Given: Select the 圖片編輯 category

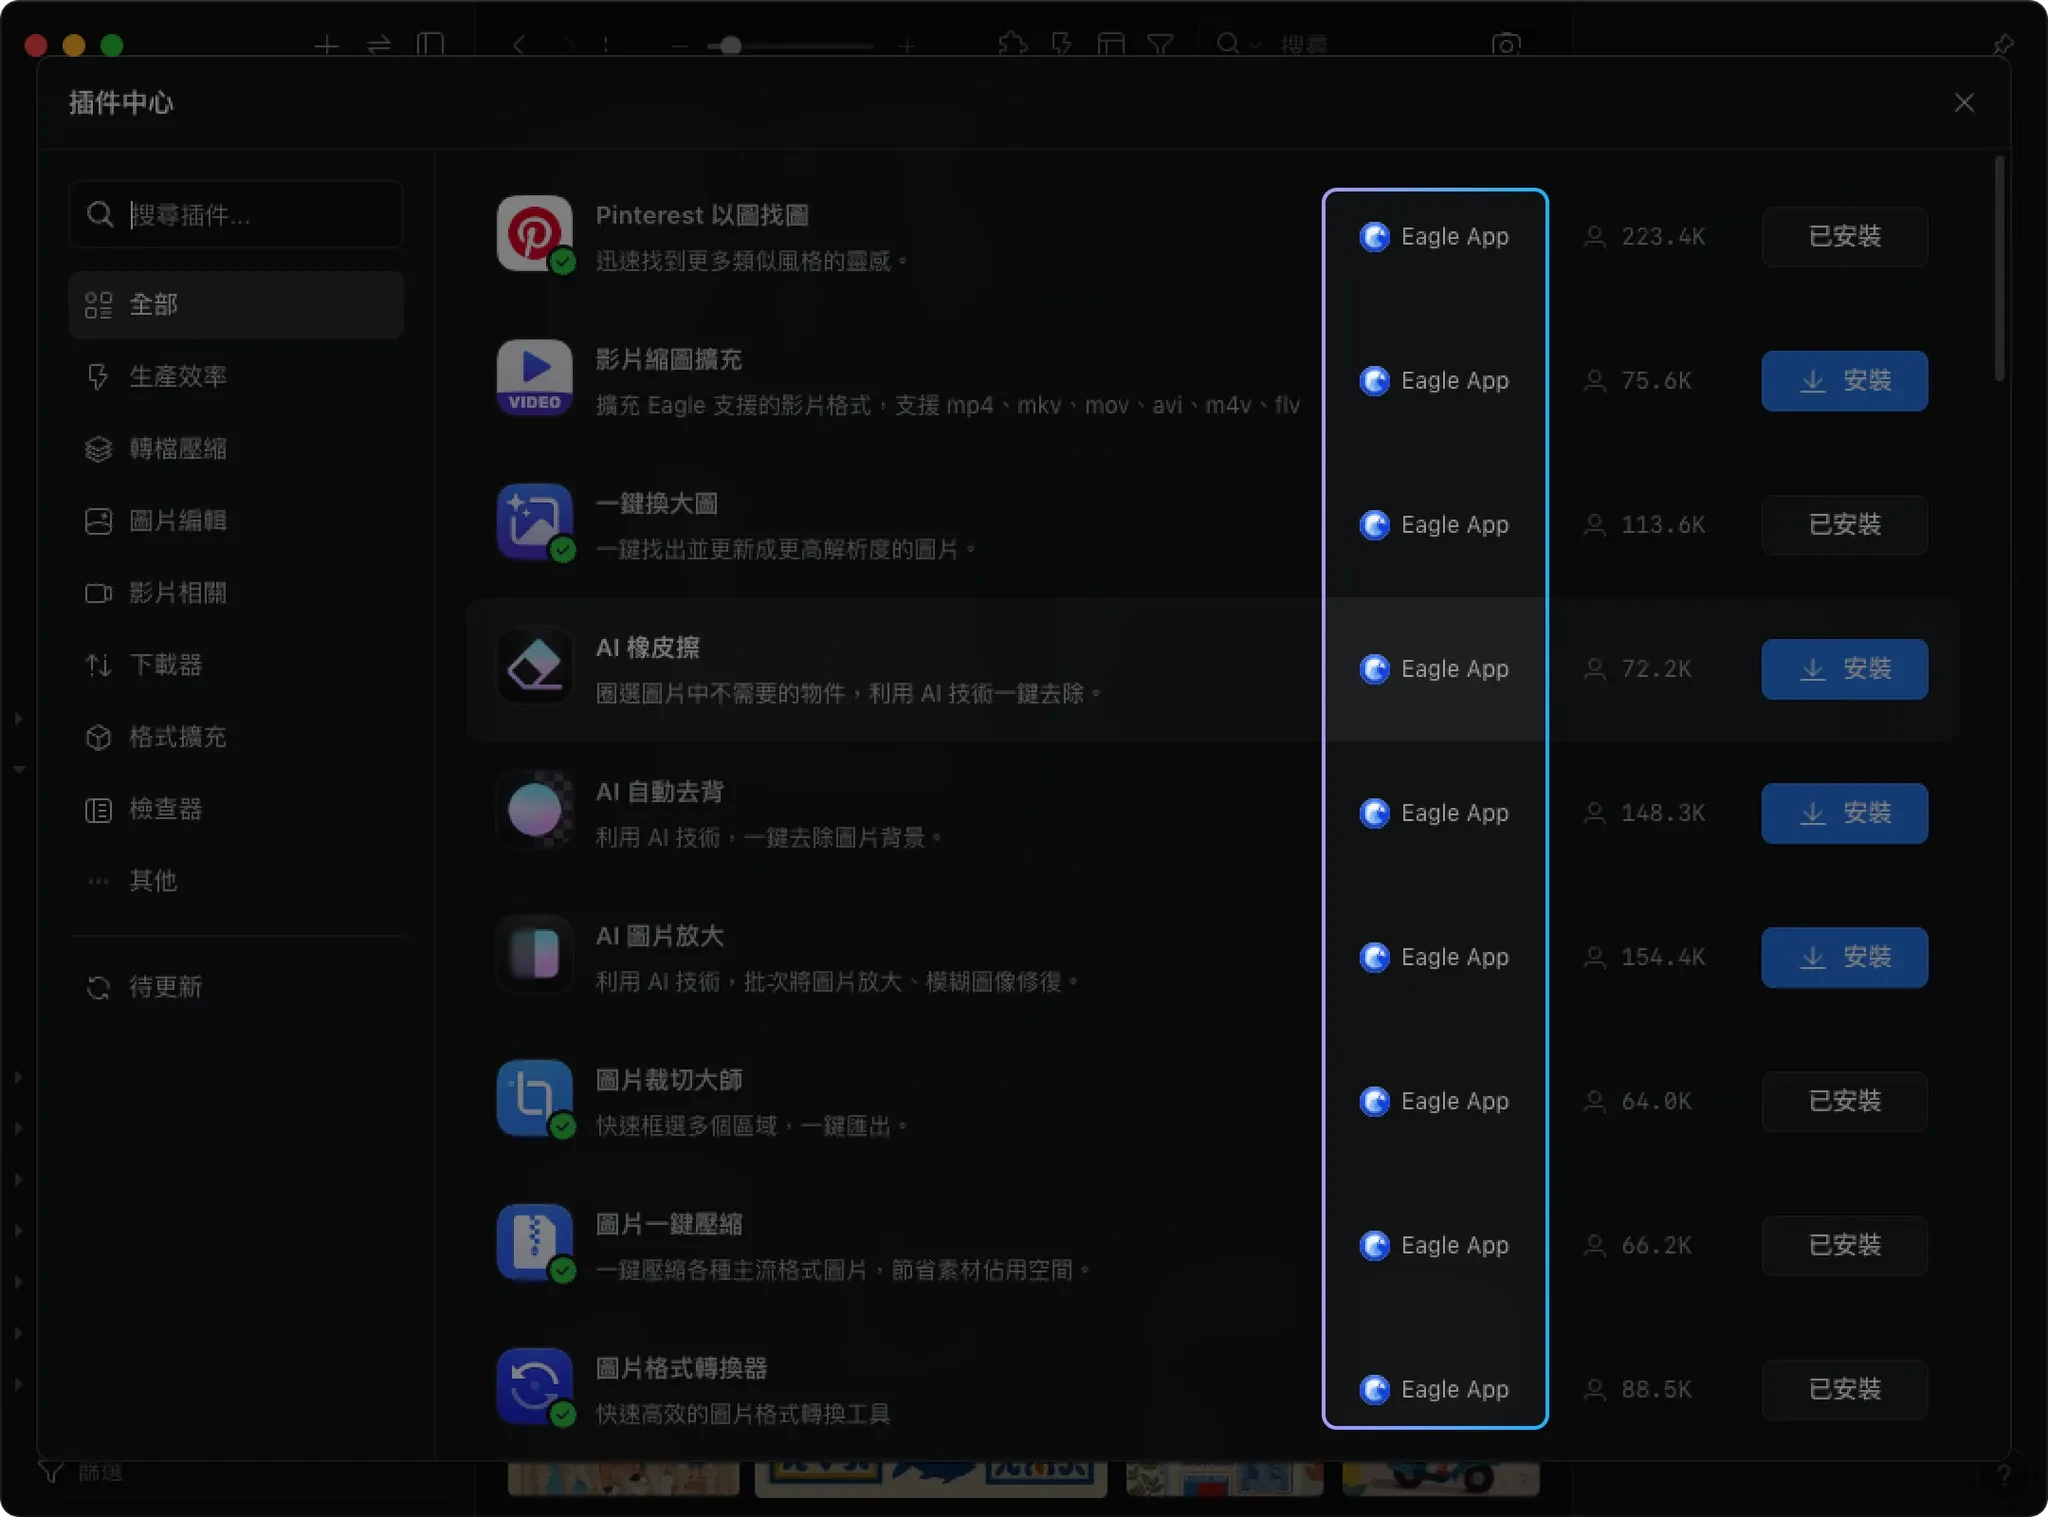Looking at the screenshot, I should [x=236, y=521].
